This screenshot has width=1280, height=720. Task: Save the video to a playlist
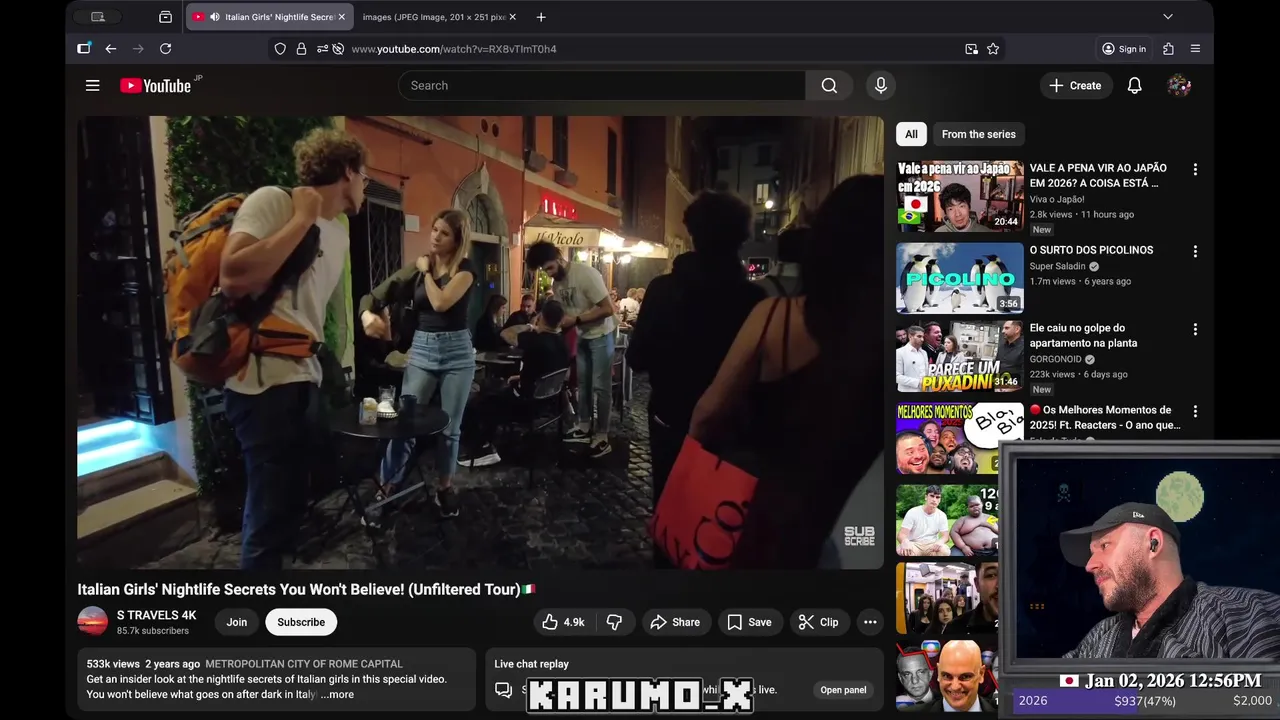pos(750,622)
